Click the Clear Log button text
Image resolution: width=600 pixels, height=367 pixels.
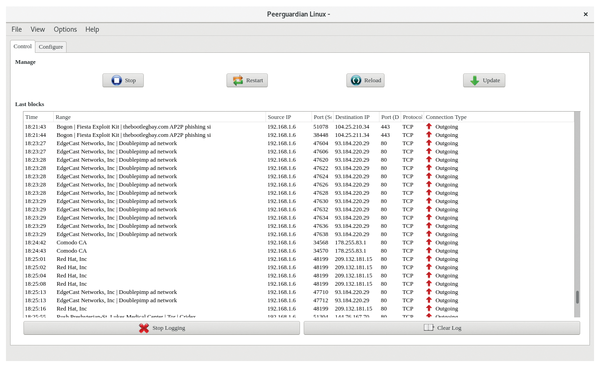pos(449,328)
